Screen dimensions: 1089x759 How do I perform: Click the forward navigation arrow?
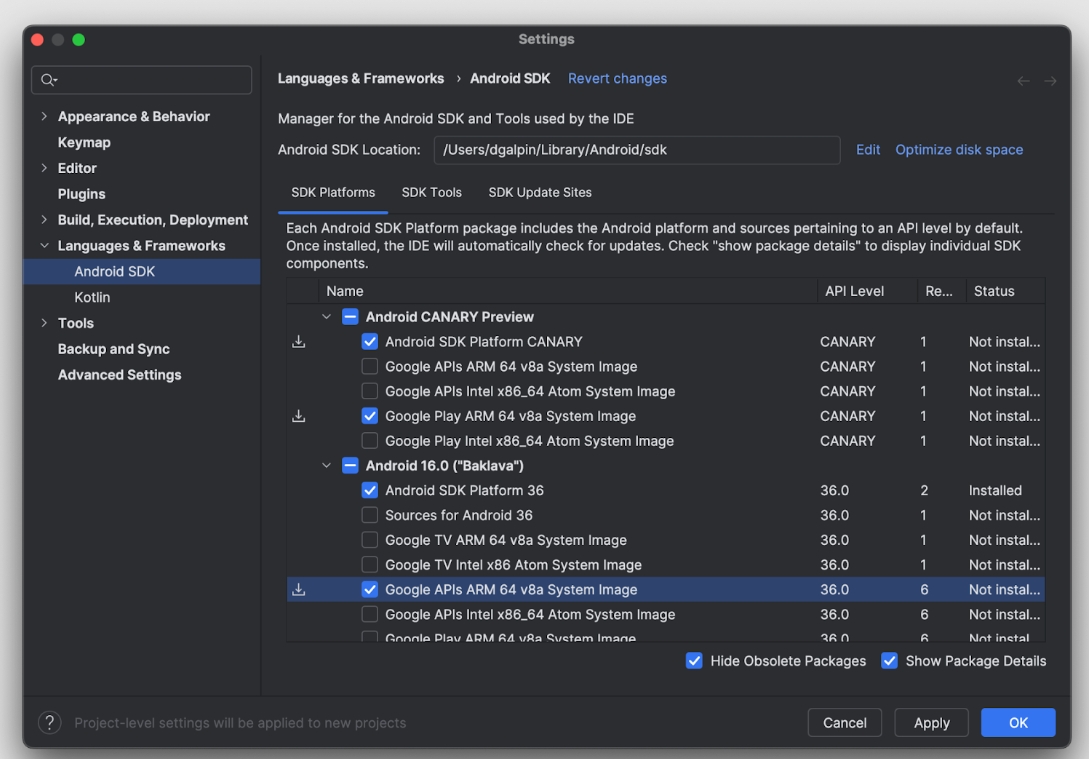(x=1050, y=81)
